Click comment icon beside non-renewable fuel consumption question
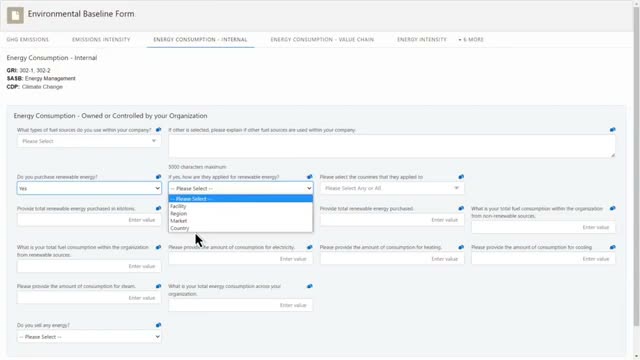This screenshot has height=360, width=640. (612, 208)
